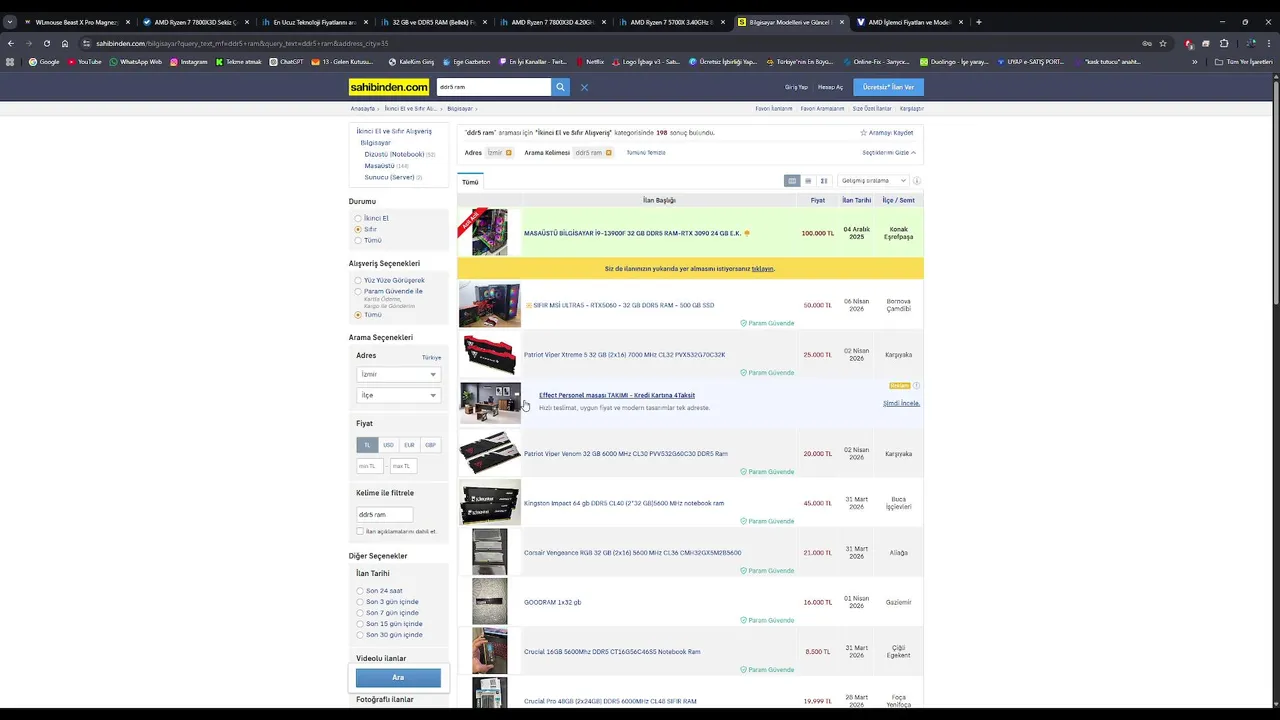Select Son 7 gün içinde radio

360,613
